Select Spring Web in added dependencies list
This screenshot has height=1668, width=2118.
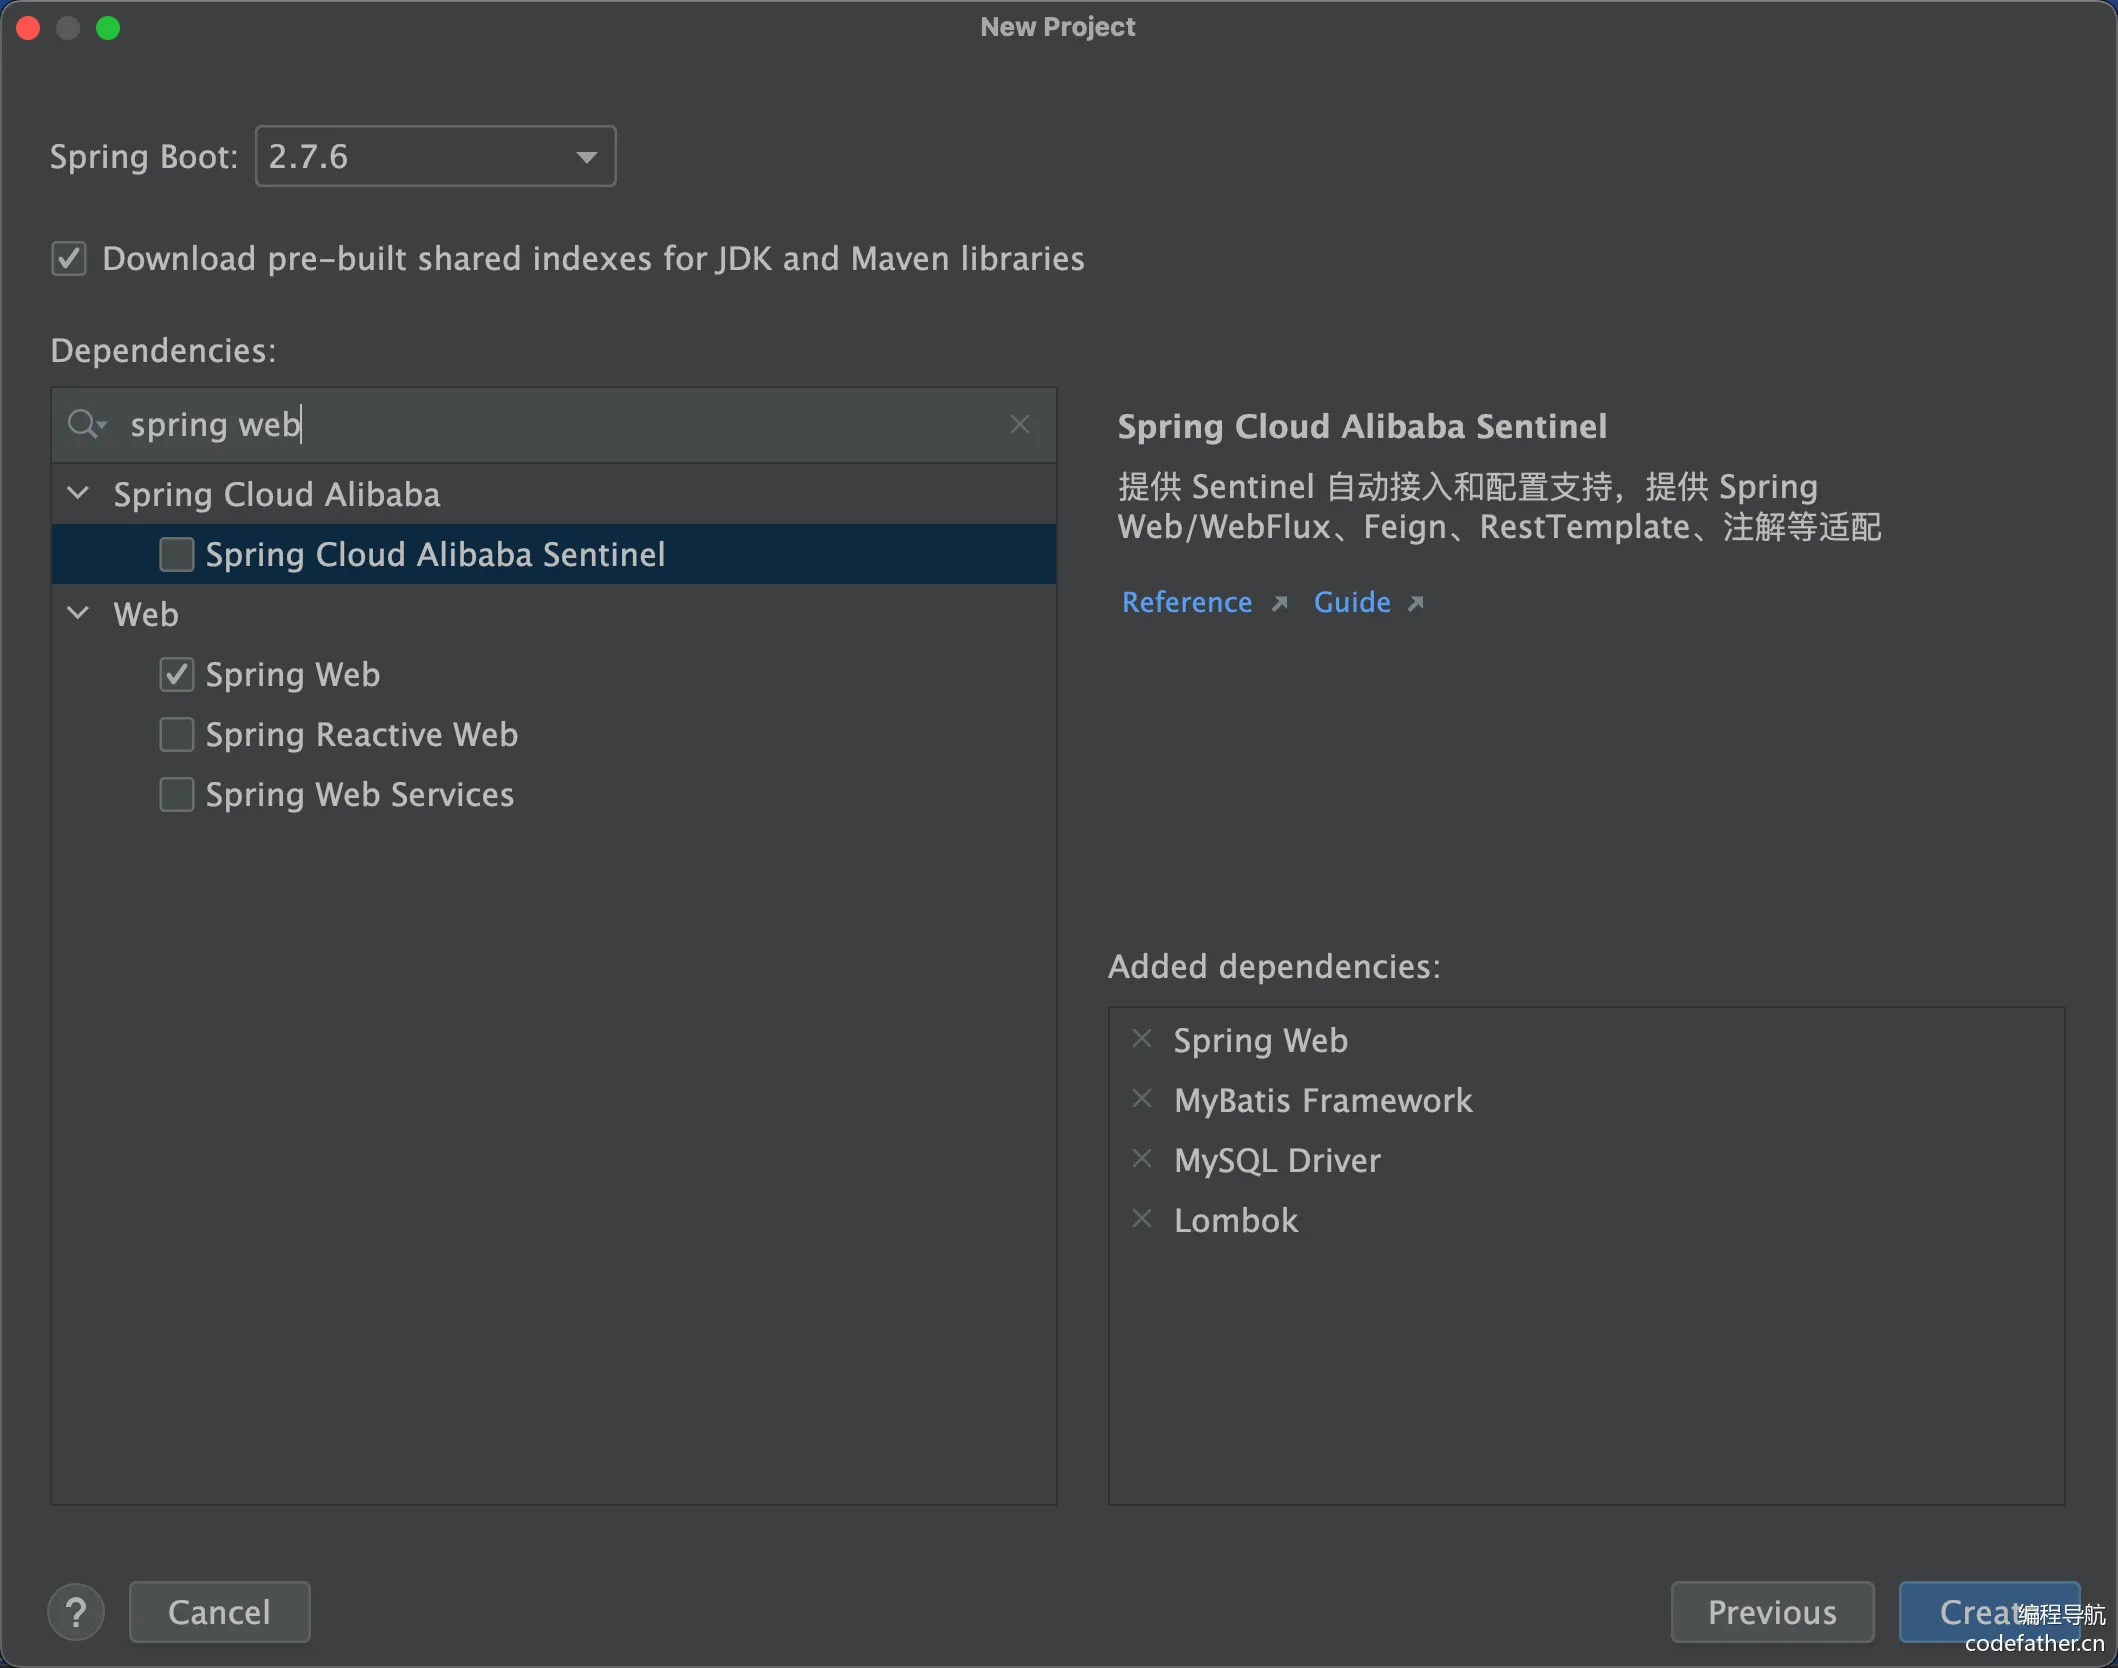coord(1261,1040)
